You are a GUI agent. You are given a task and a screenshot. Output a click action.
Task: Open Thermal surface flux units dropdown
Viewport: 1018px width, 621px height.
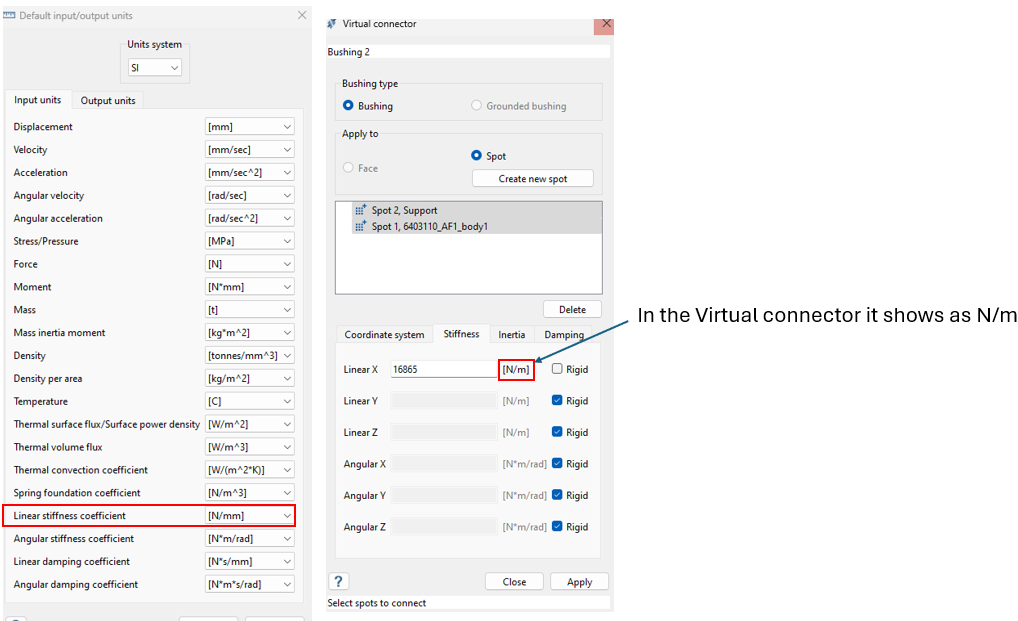point(250,424)
